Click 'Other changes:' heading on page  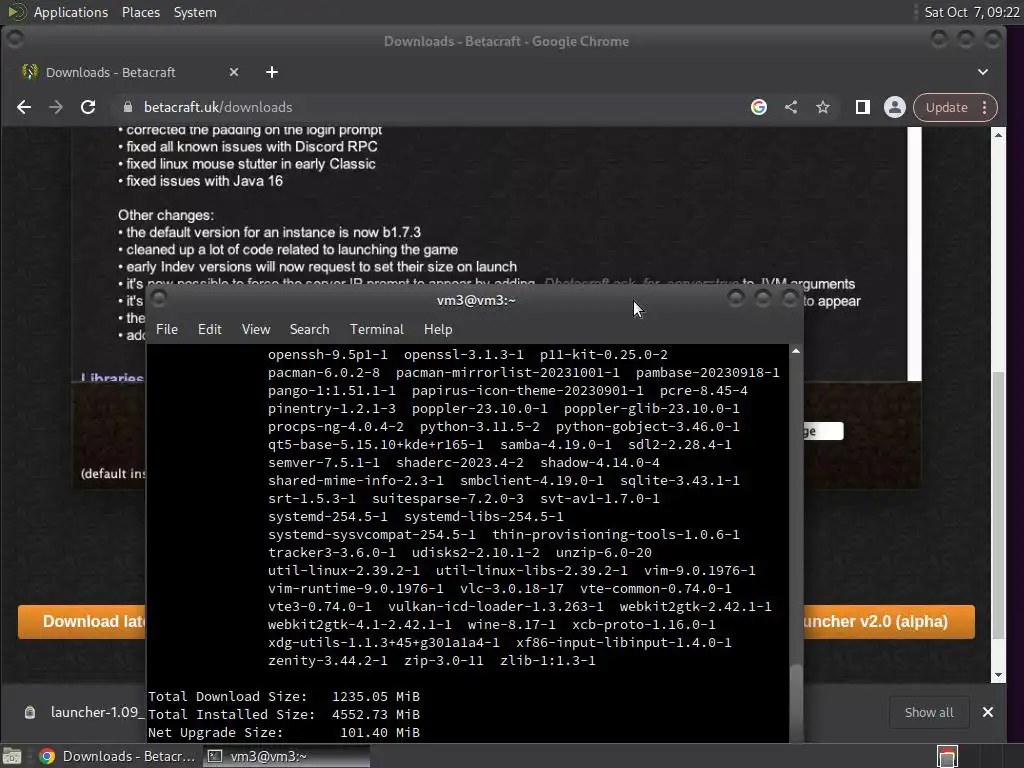(x=166, y=215)
